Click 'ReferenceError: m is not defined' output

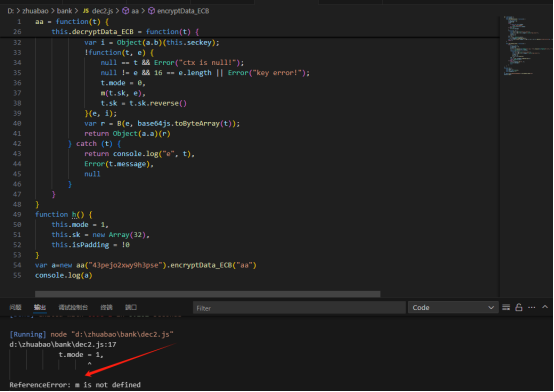[75, 385]
